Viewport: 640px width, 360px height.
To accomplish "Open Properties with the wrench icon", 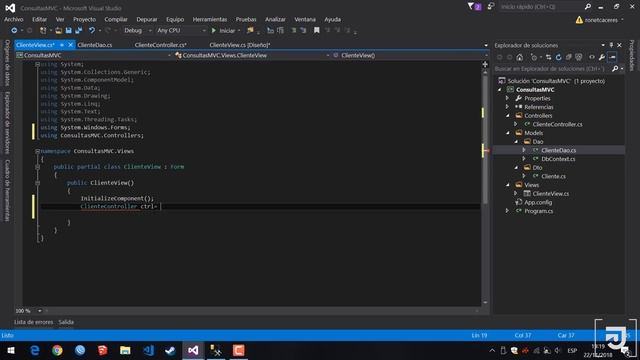I will 602,58.
